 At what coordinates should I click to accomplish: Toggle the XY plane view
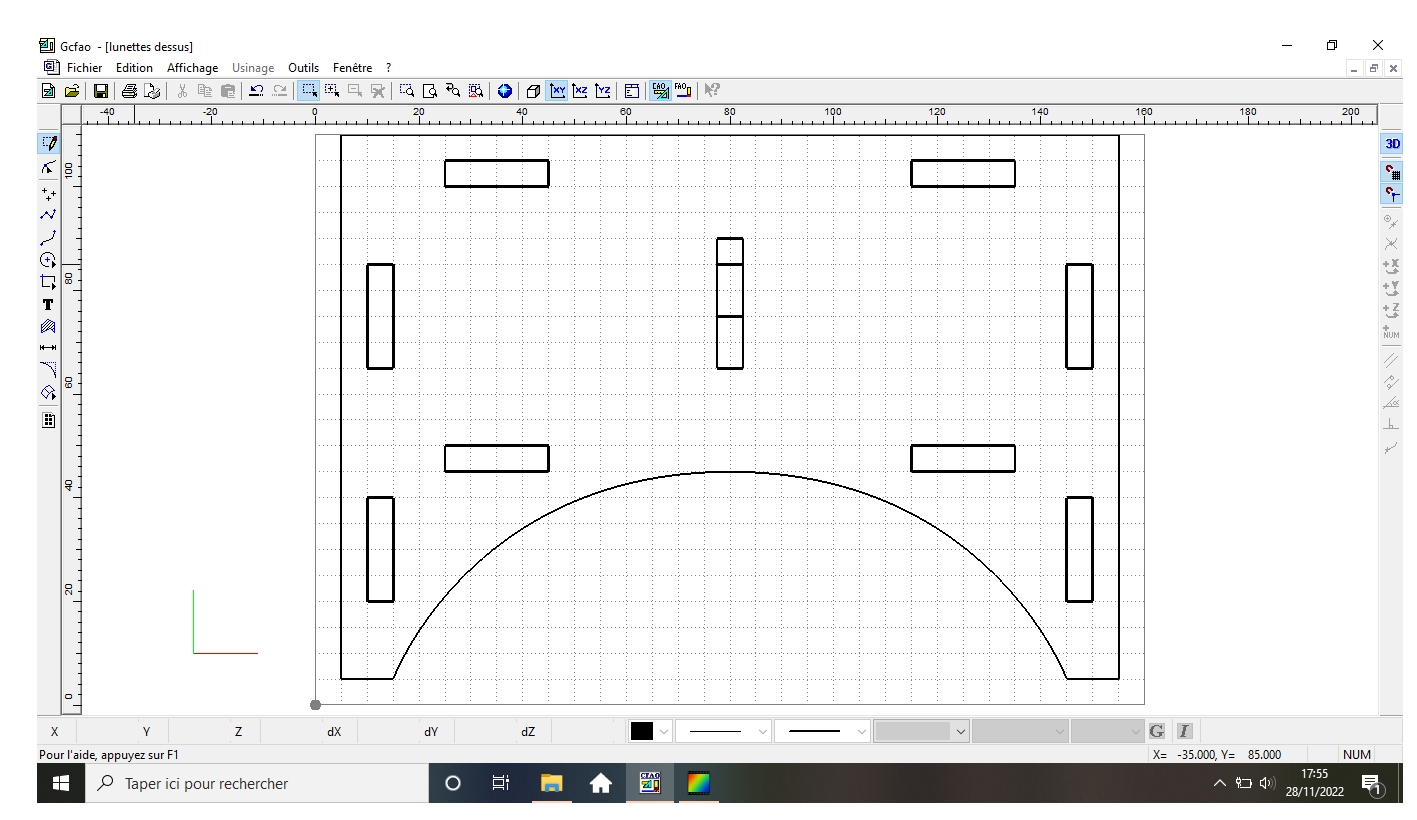[x=560, y=90]
